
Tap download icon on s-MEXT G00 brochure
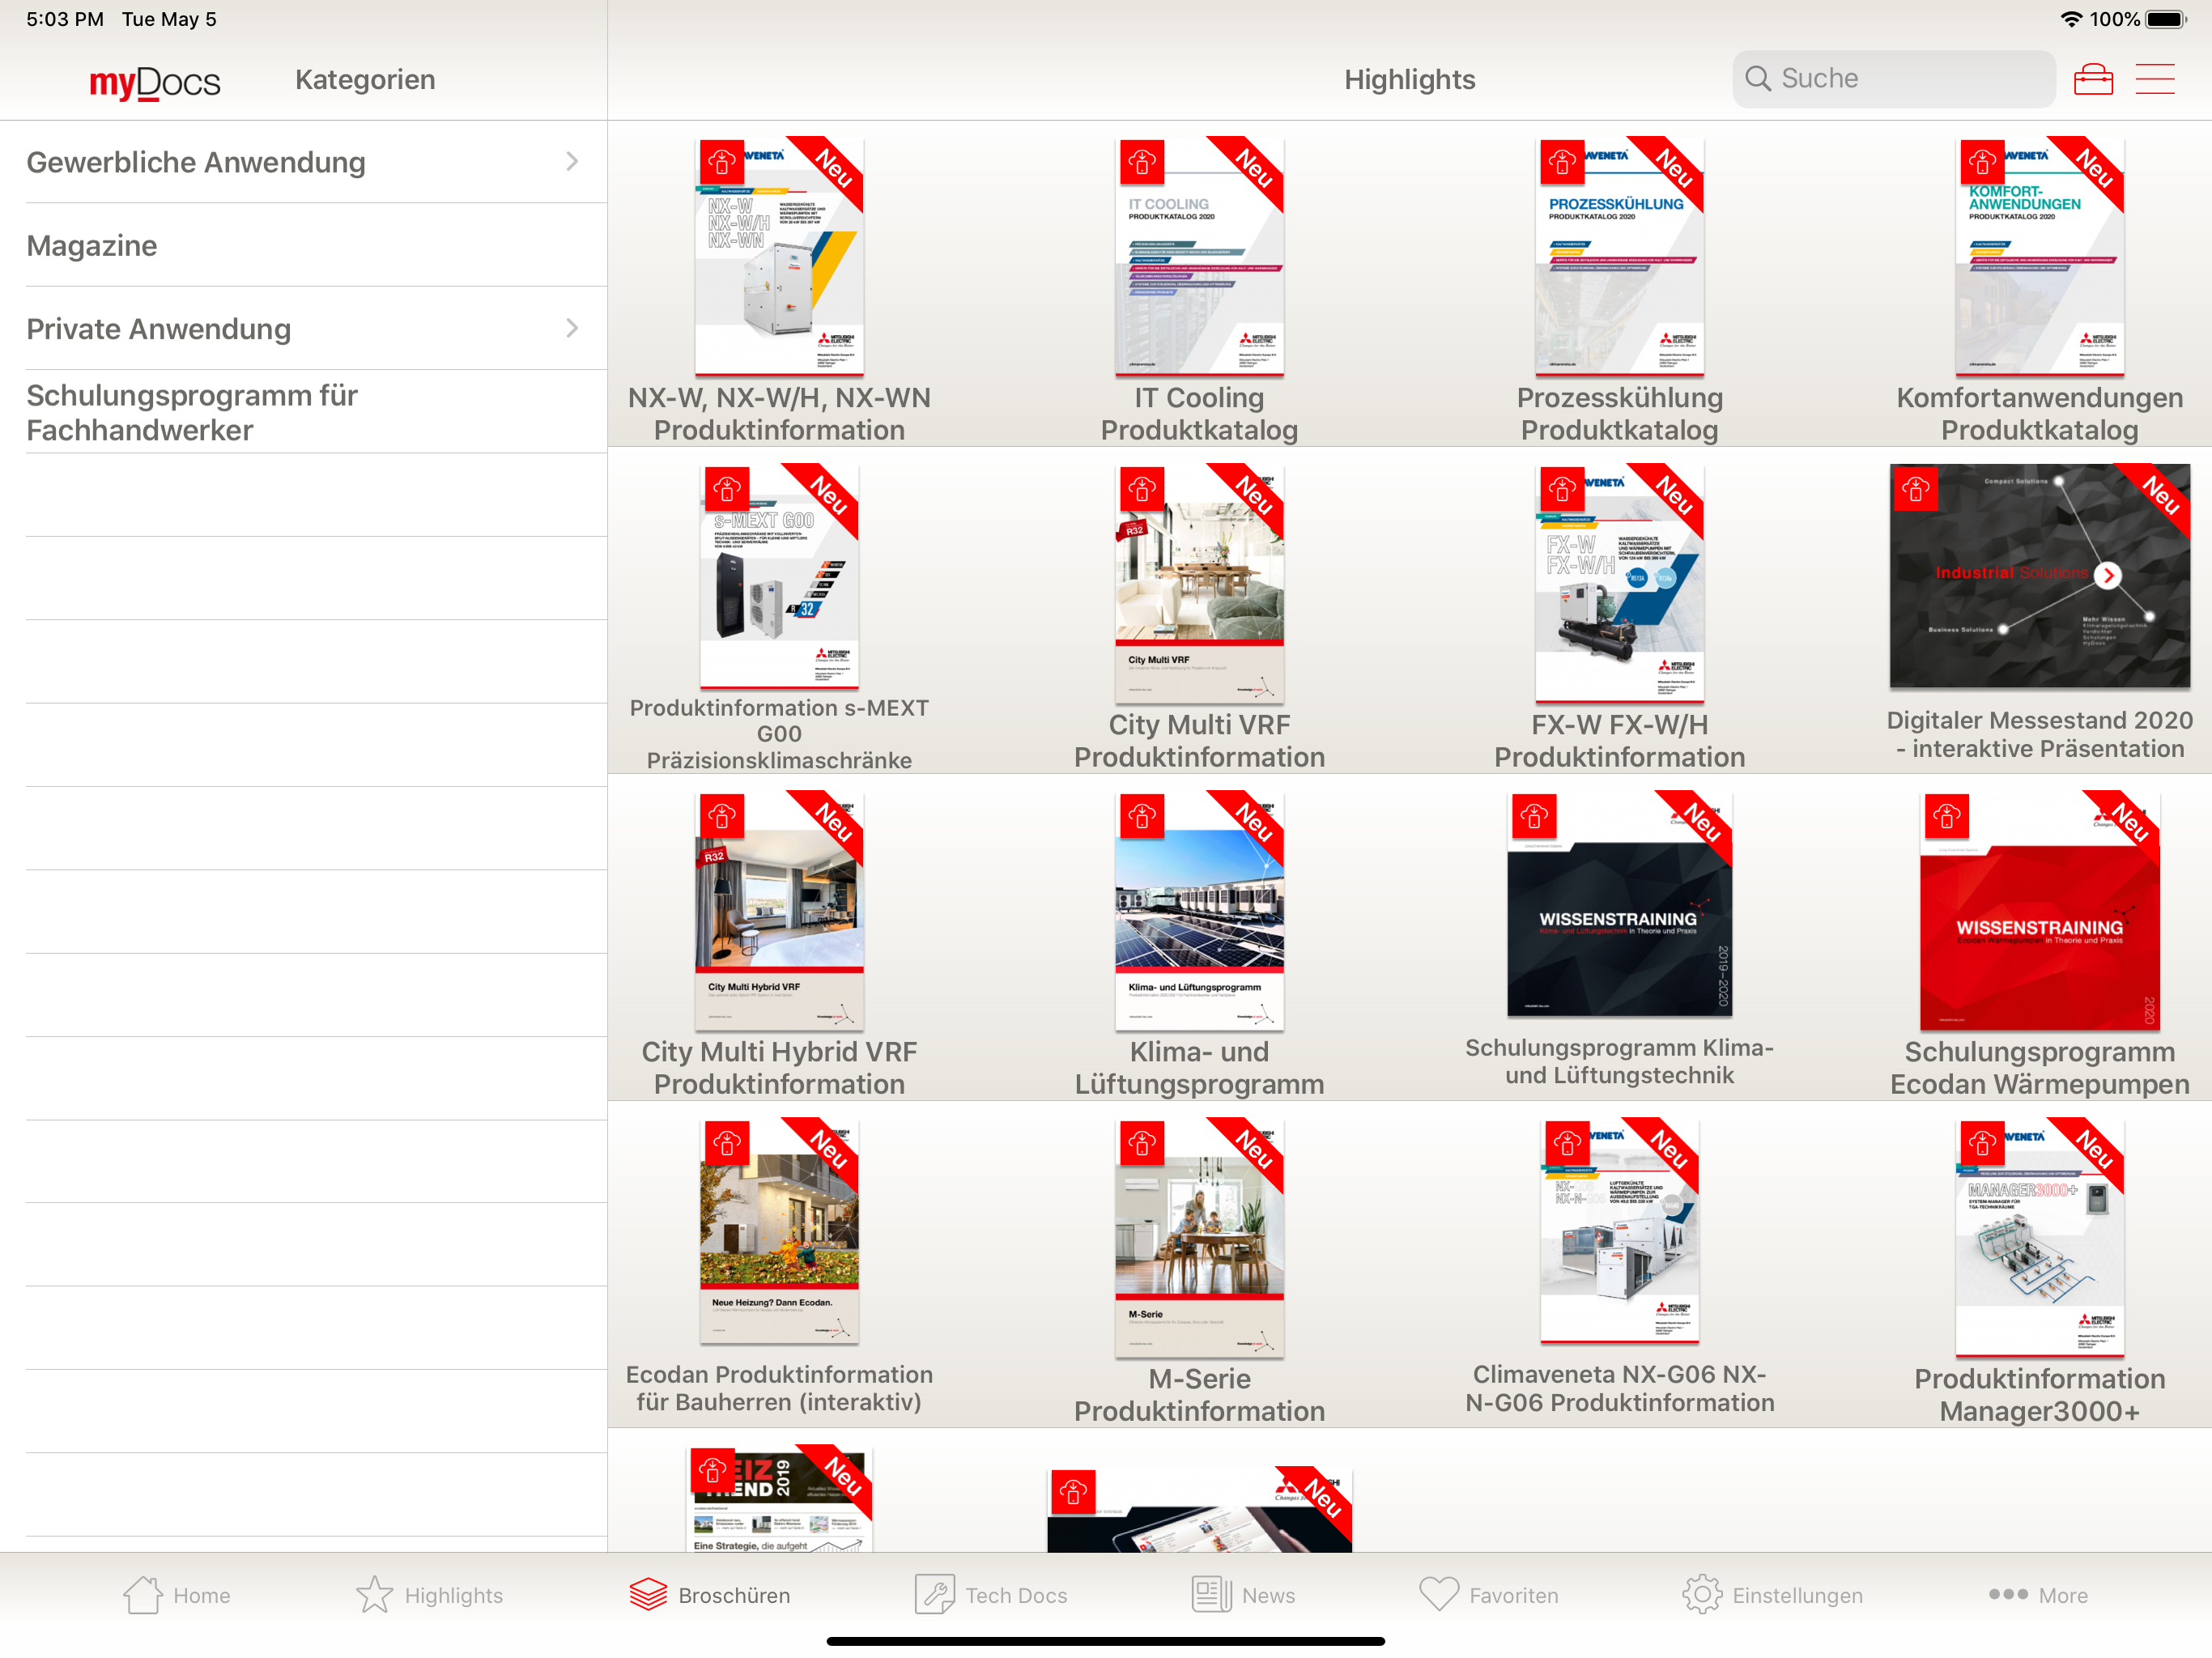(x=727, y=489)
